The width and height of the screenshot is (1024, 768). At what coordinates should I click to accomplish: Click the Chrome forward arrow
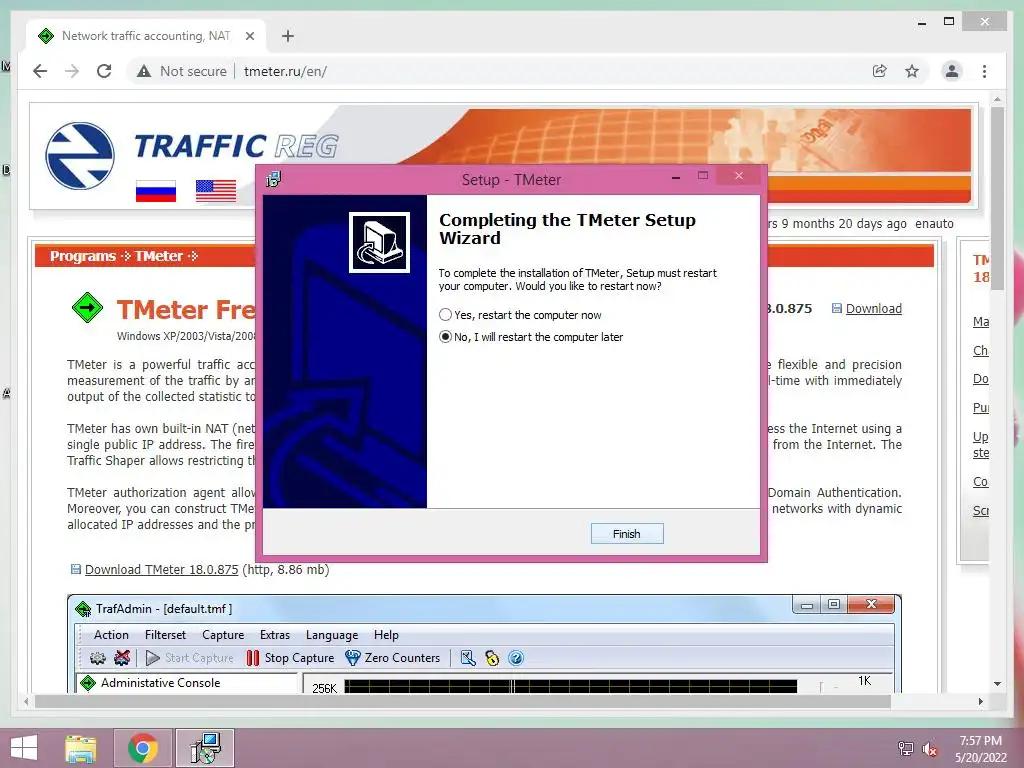[72, 71]
